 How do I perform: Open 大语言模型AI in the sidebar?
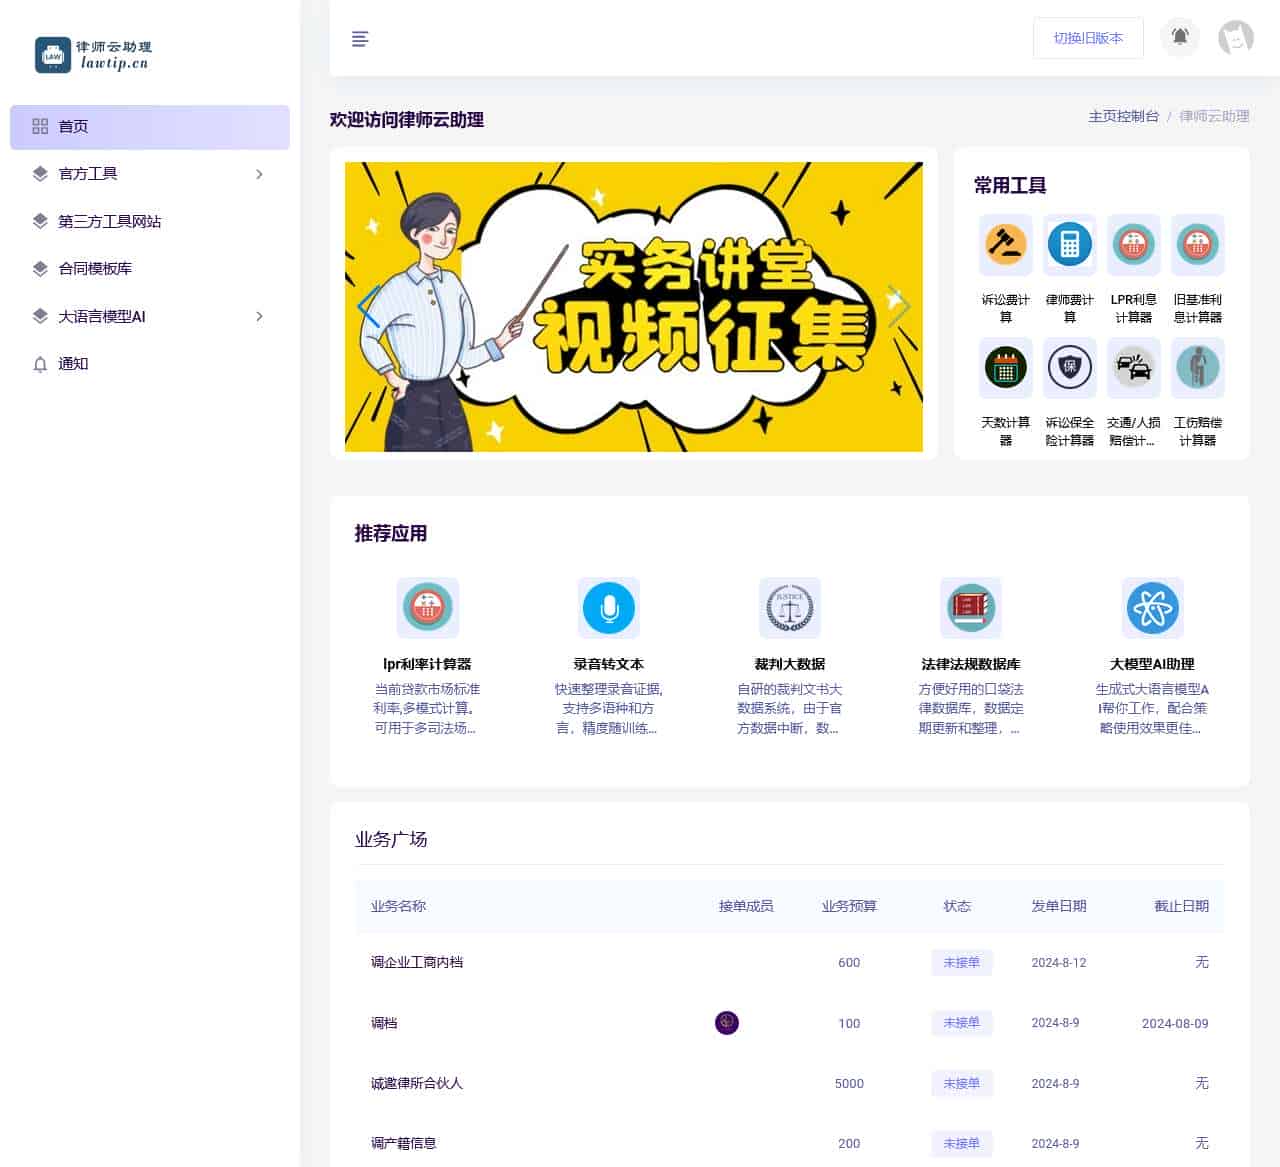150,316
